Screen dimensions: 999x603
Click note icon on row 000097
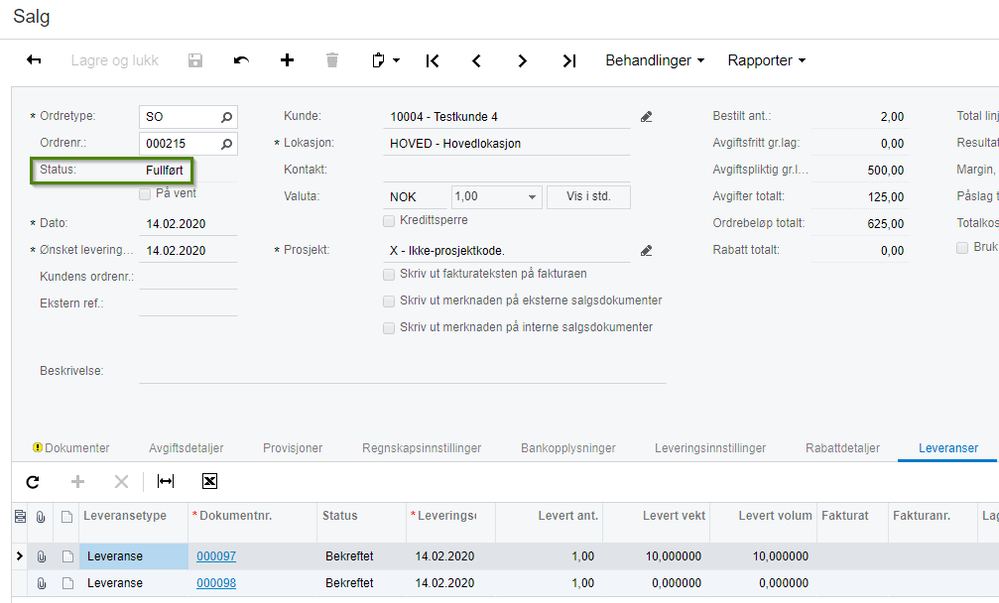[x=68, y=557]
